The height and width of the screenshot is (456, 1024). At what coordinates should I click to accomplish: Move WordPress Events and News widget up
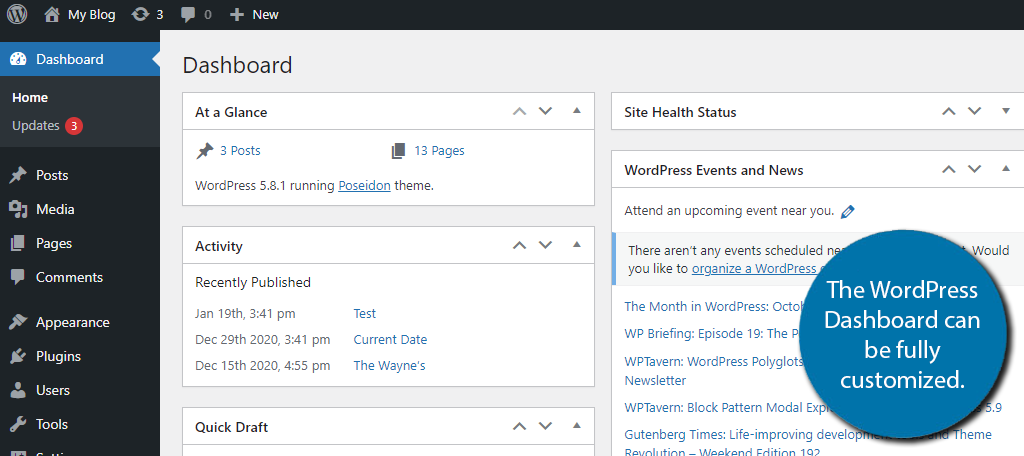tap(948, 169)
